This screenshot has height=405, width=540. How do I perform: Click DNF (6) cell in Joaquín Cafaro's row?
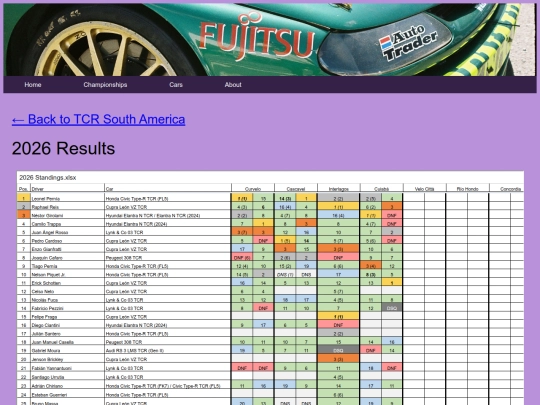[242, 258]
